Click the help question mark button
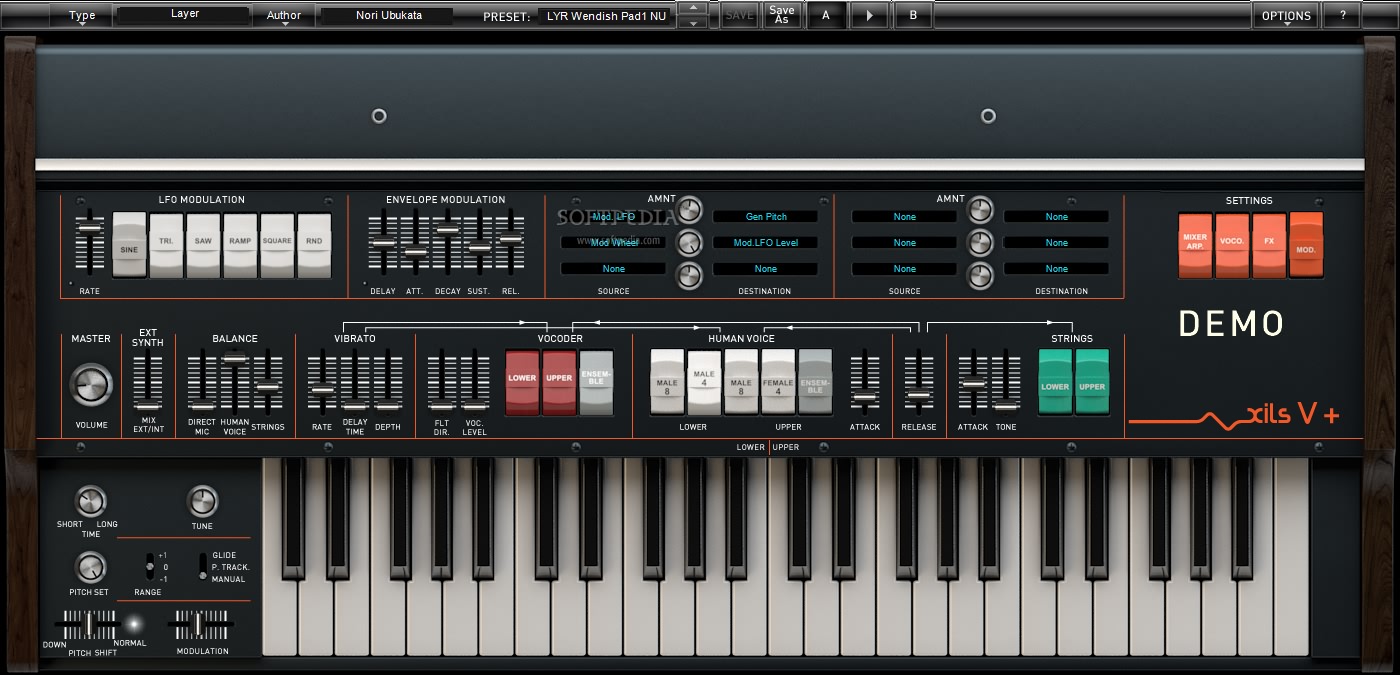The height and width of the screenshot is (675, 1400). point(1342,15)
